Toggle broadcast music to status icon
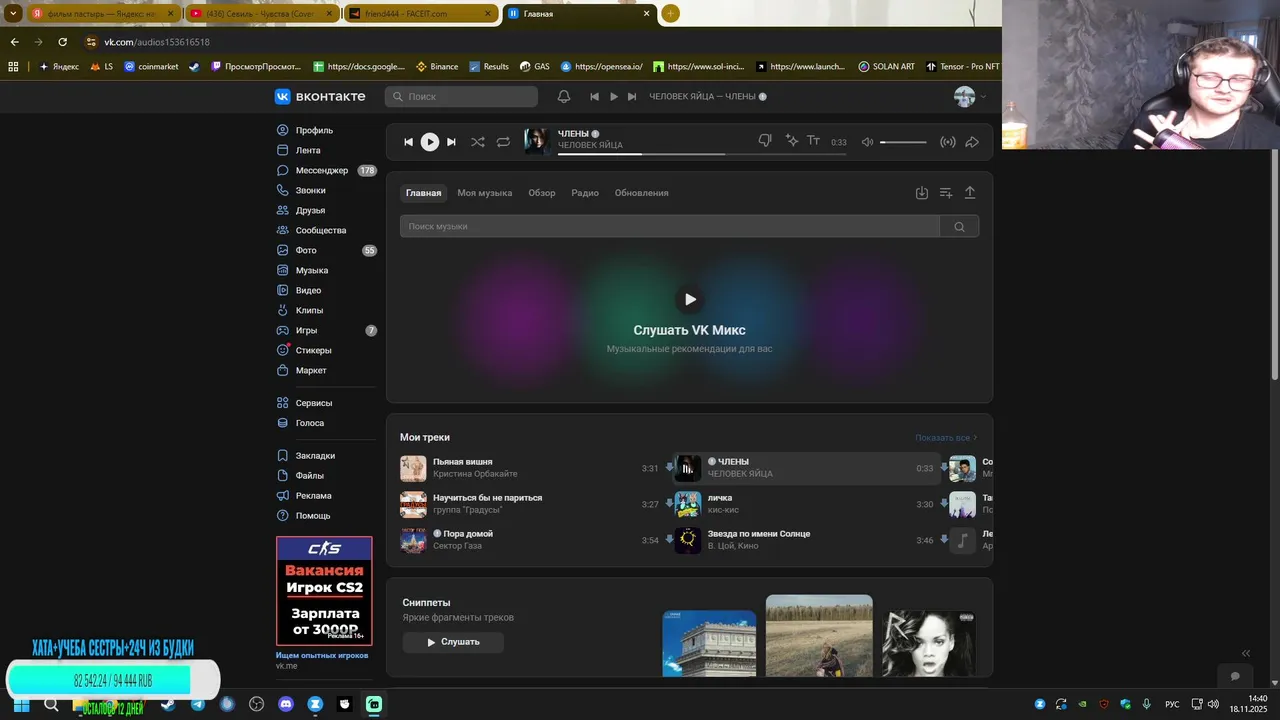The image size is (1280, 720). [948, 142]
